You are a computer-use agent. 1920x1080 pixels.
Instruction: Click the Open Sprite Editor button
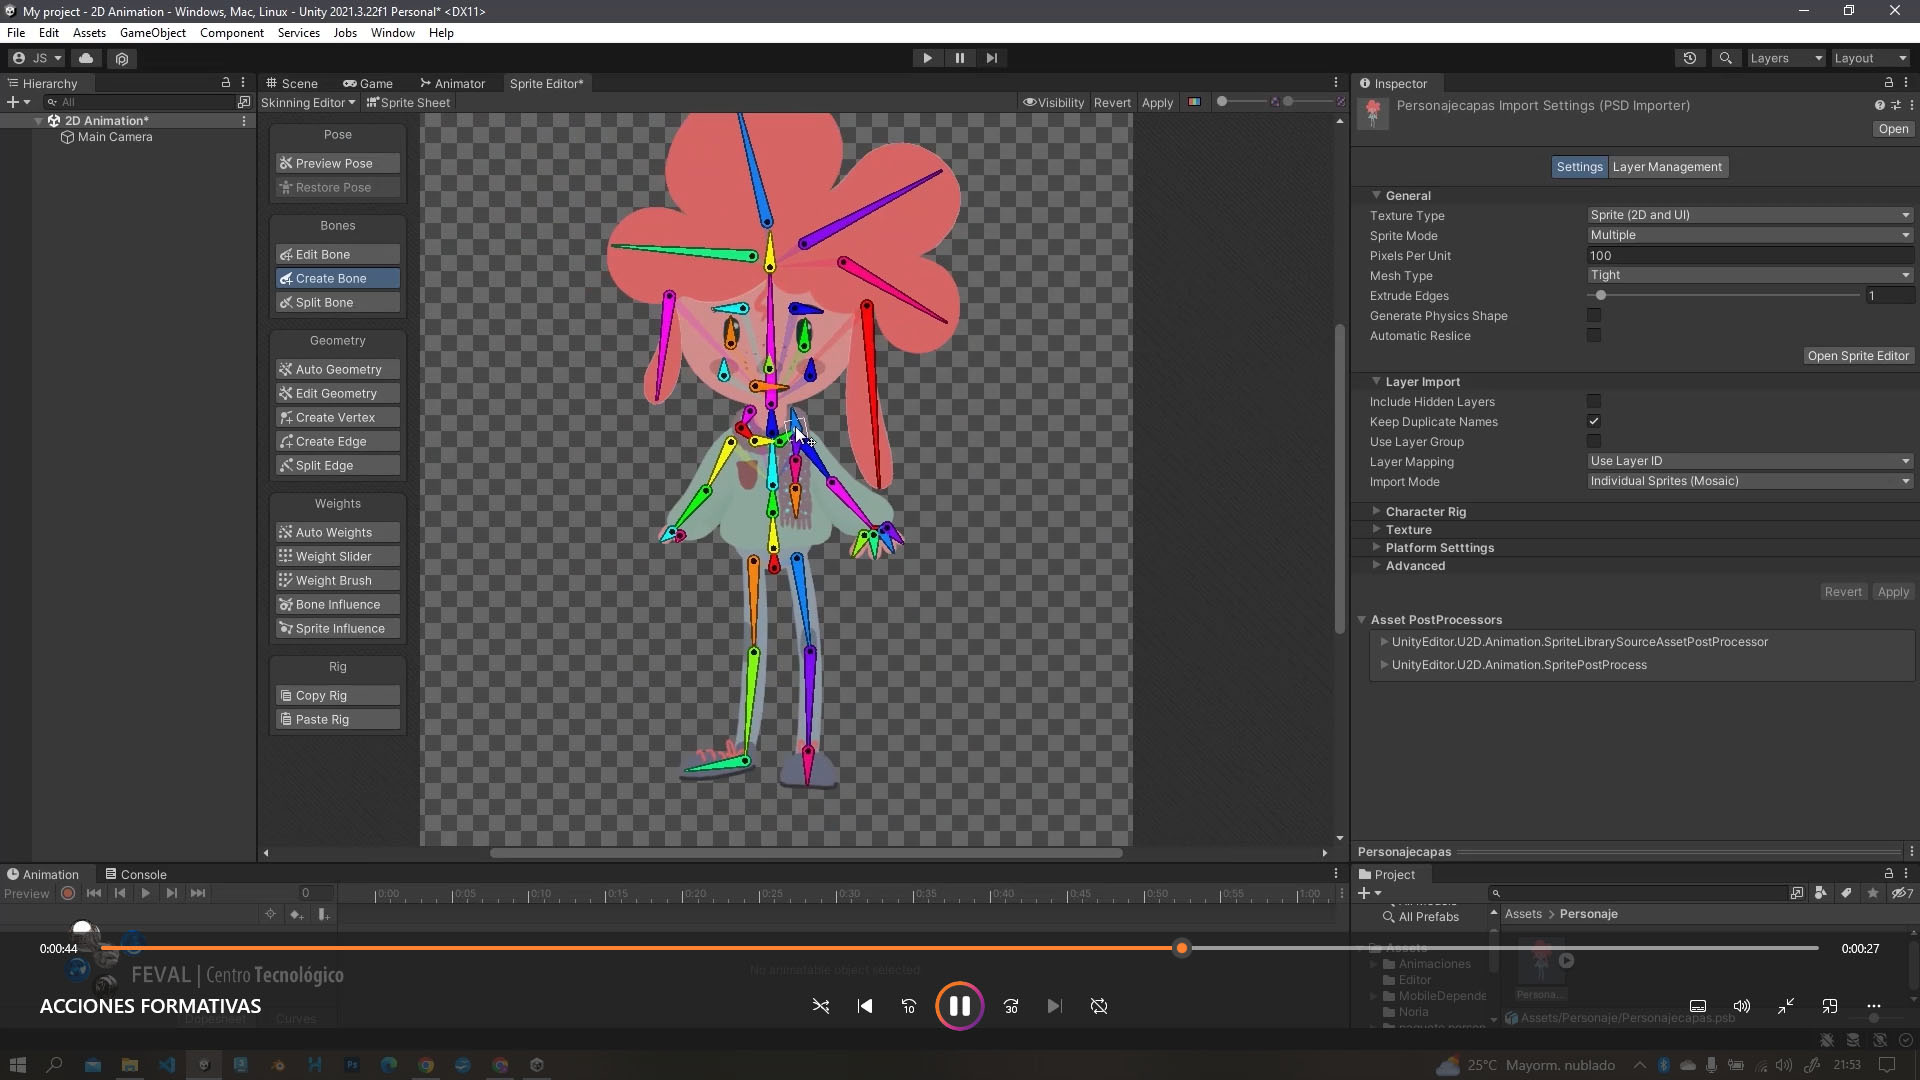(x=1858, y=355)
